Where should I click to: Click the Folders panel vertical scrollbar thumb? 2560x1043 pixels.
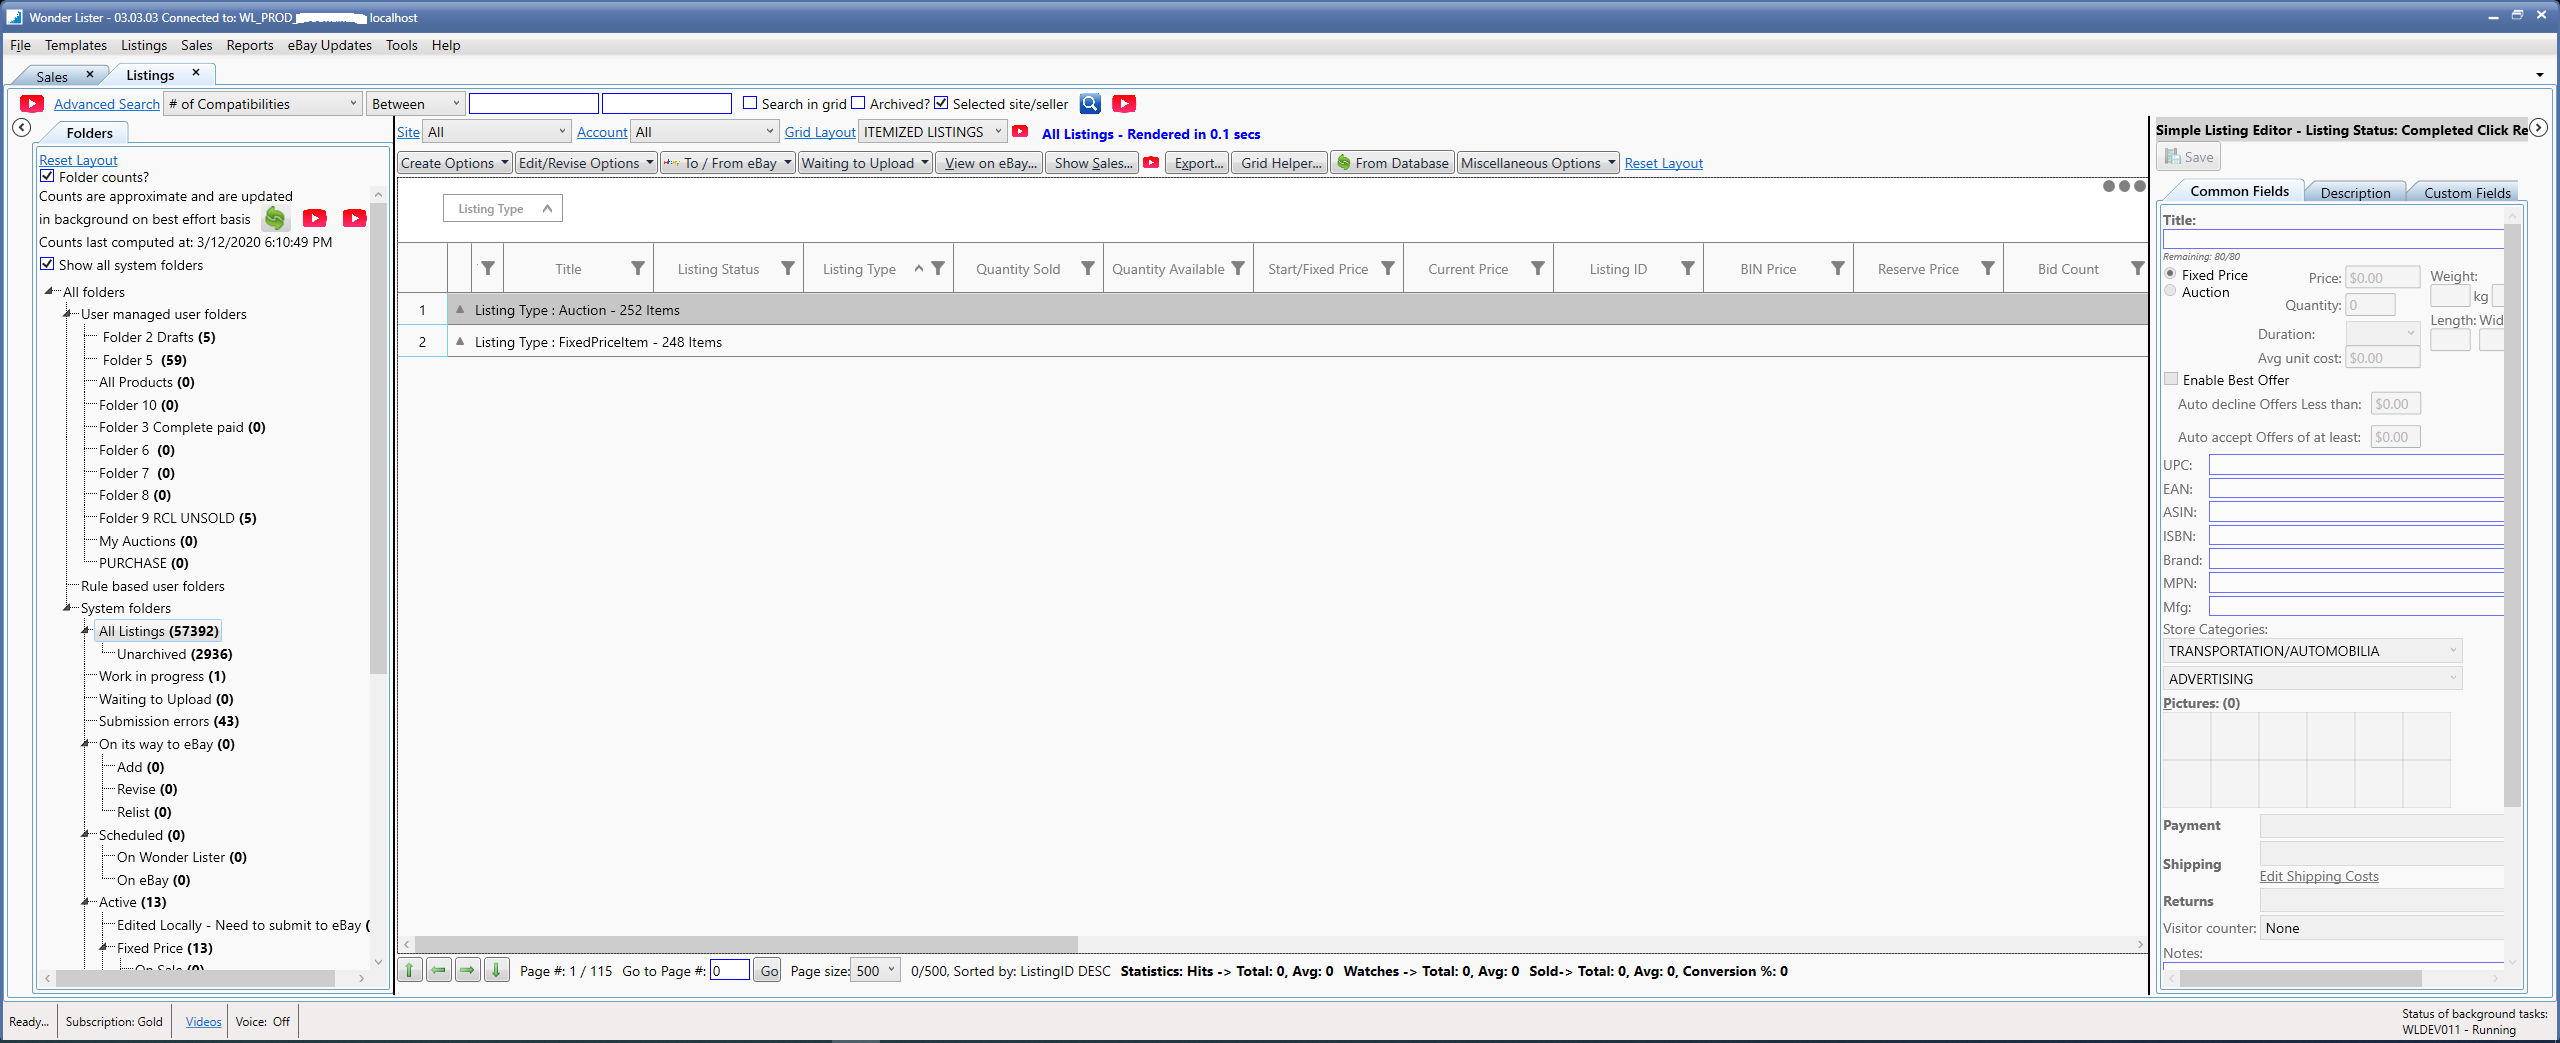(378, 437)
